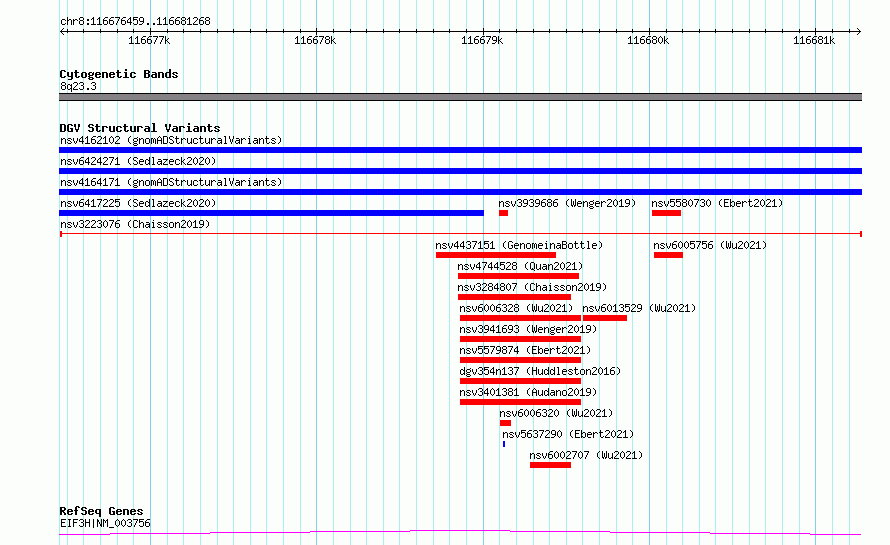The width and height of the screenshot is (890, 545).
Task: Open the nsv3401381 (Audano2019) label
Action: (x=528, y=392)
